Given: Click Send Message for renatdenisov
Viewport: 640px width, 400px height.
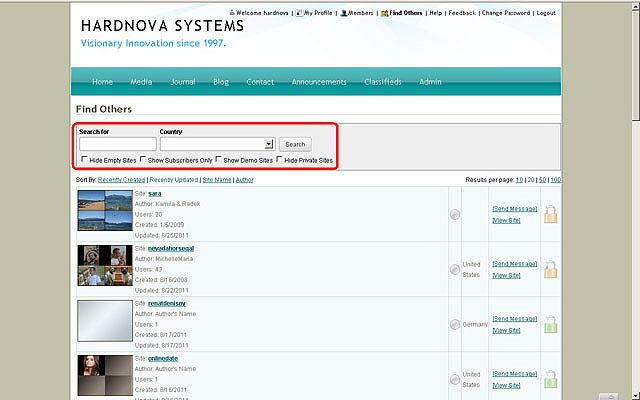Looking at the screenshot, I should point(514,319).
